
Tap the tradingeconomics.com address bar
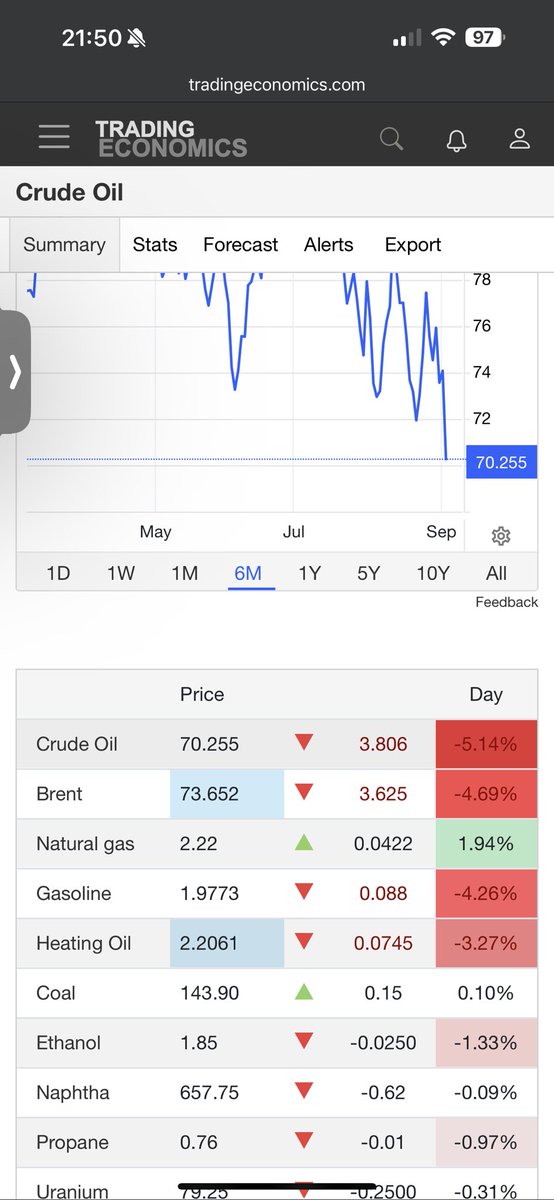tap(277, 85)
